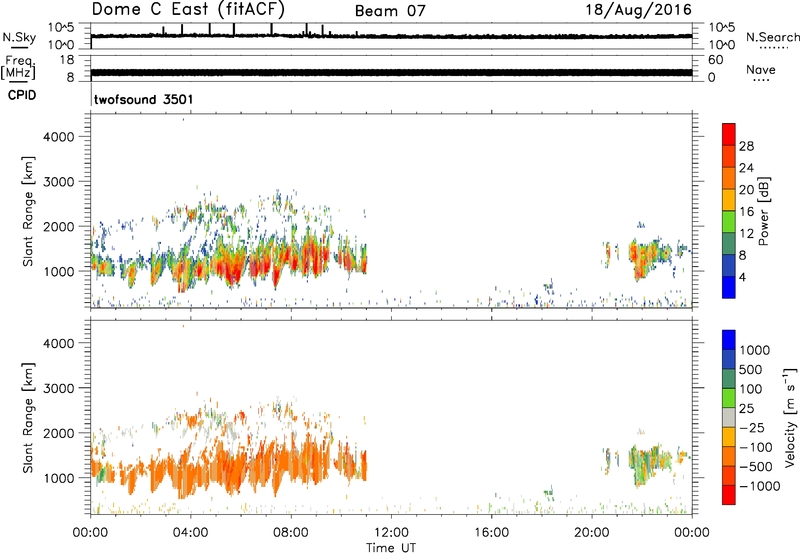Image resolution: width=800 pixels, height=554 pixels.
Task: Click the '16' power colorbar label
Action: coord(746,212)
